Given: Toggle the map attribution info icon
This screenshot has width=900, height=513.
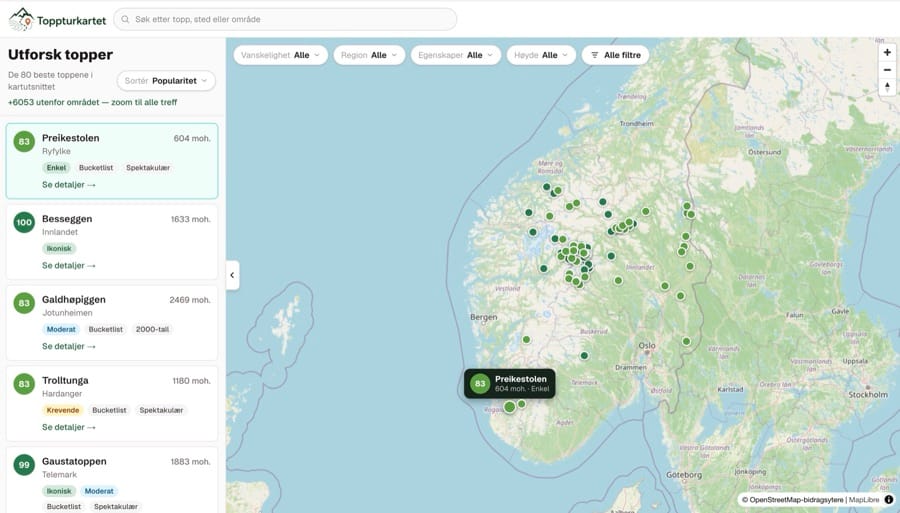Looking at the screenshot, I should (889, 500).
